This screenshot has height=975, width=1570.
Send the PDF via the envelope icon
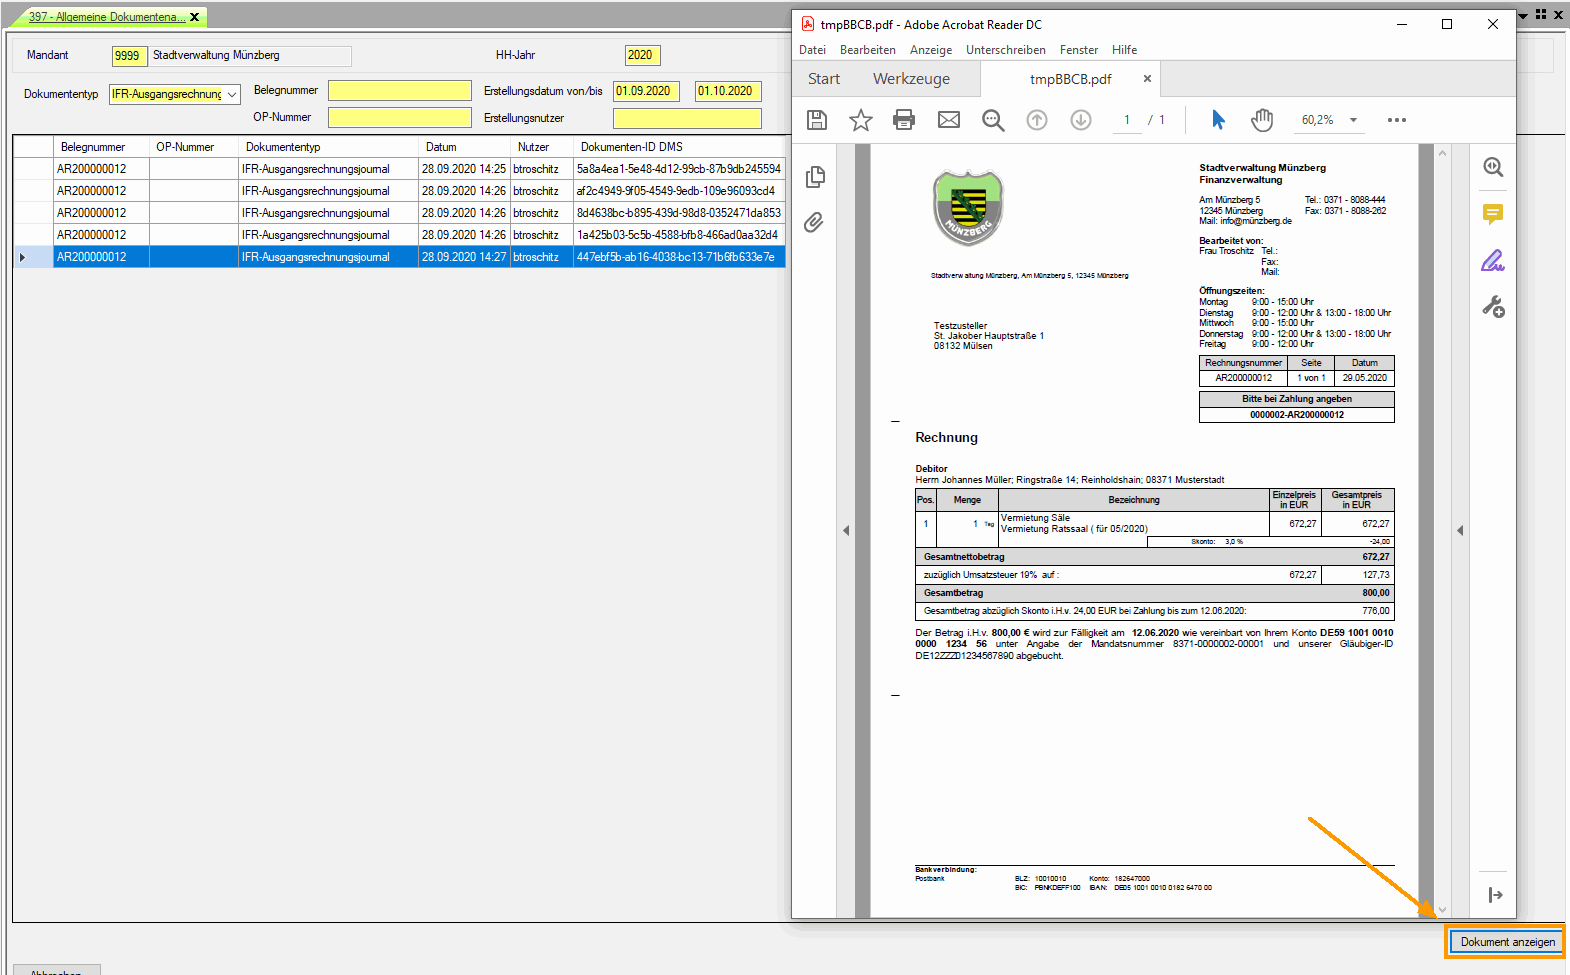[948, 120]
